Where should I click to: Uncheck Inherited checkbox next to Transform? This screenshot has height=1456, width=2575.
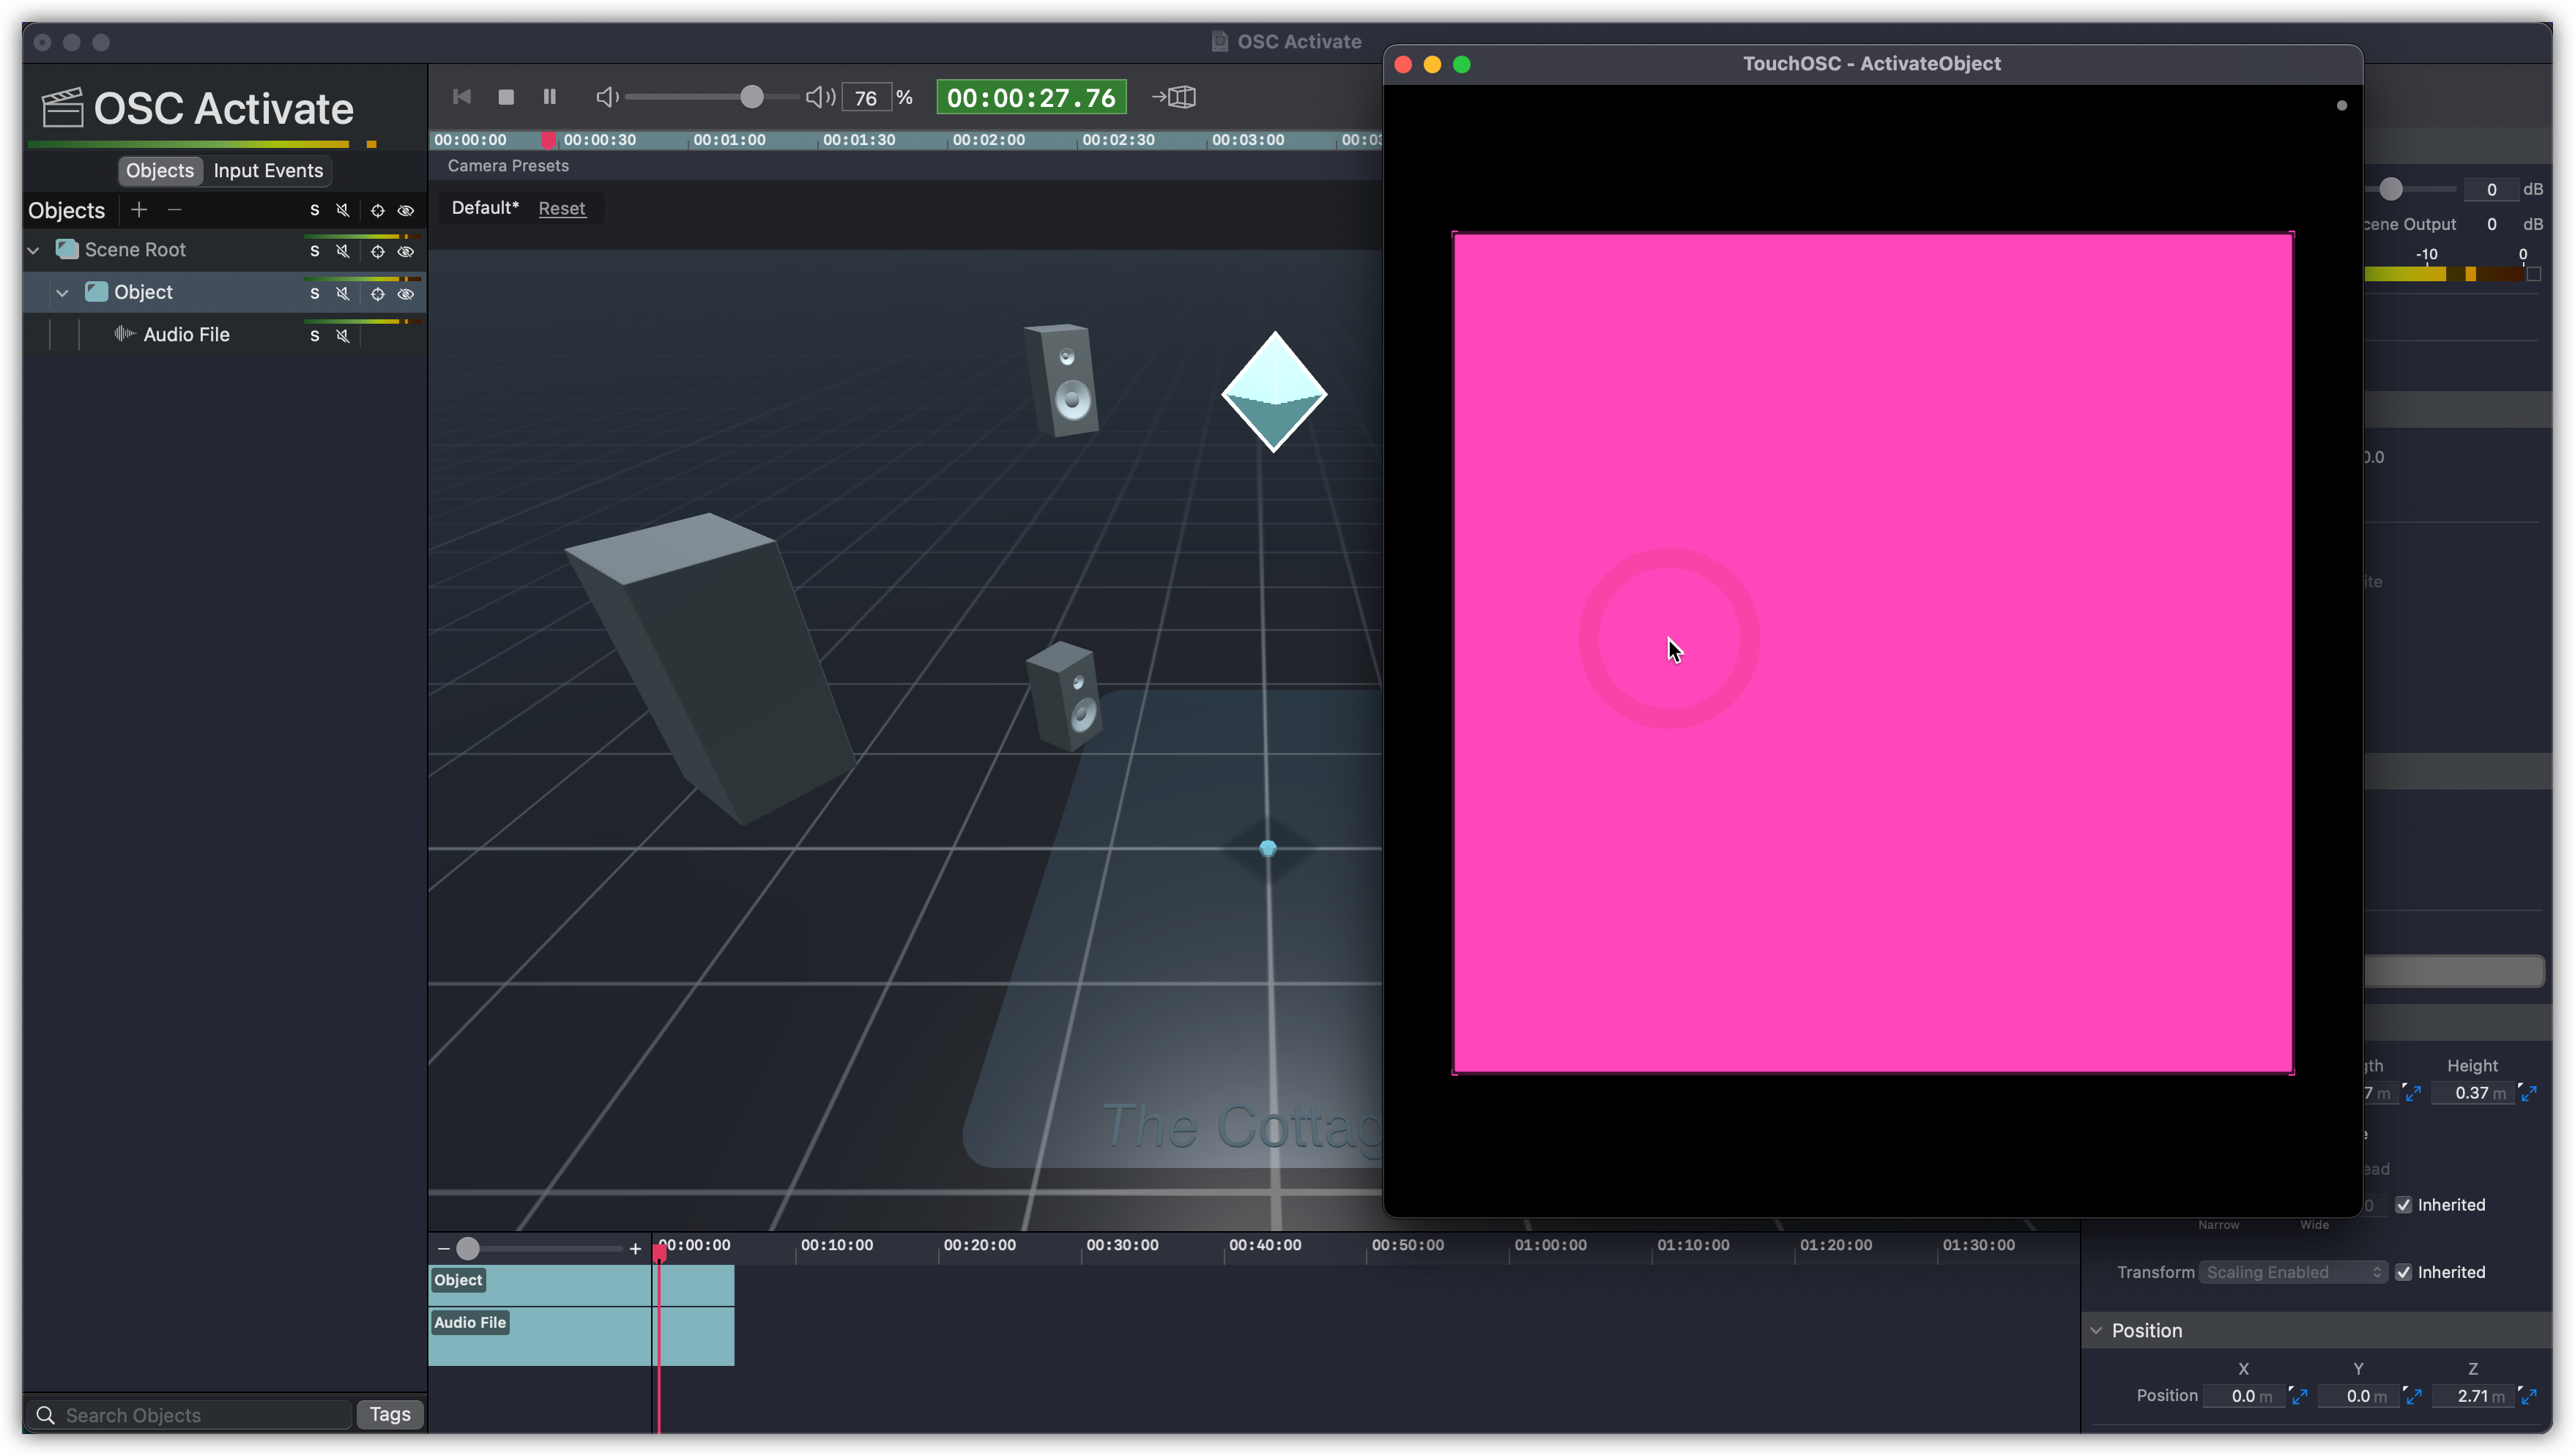[2403, 1272]
